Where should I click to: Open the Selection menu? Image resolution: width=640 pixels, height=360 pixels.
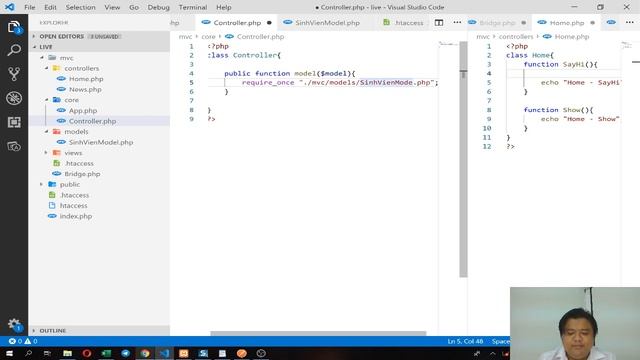pos(80,7)
